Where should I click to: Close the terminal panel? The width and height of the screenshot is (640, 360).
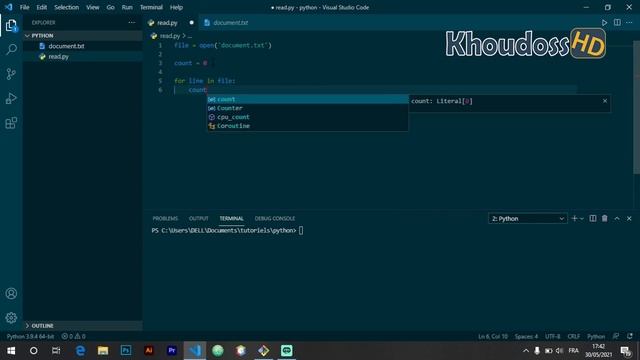coord(629,219)
